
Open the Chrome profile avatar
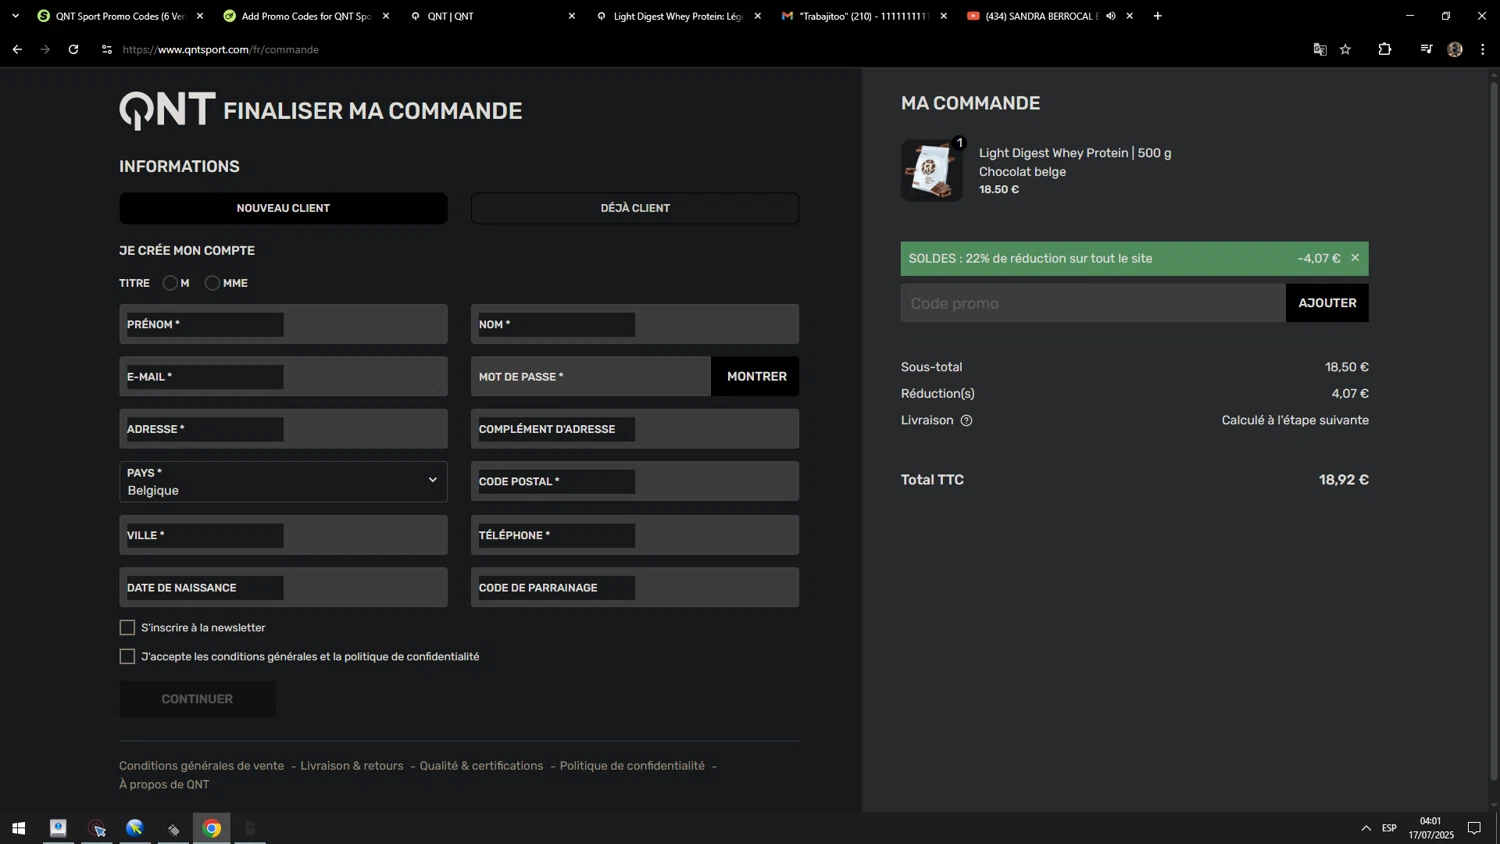tap(1455, 49)
